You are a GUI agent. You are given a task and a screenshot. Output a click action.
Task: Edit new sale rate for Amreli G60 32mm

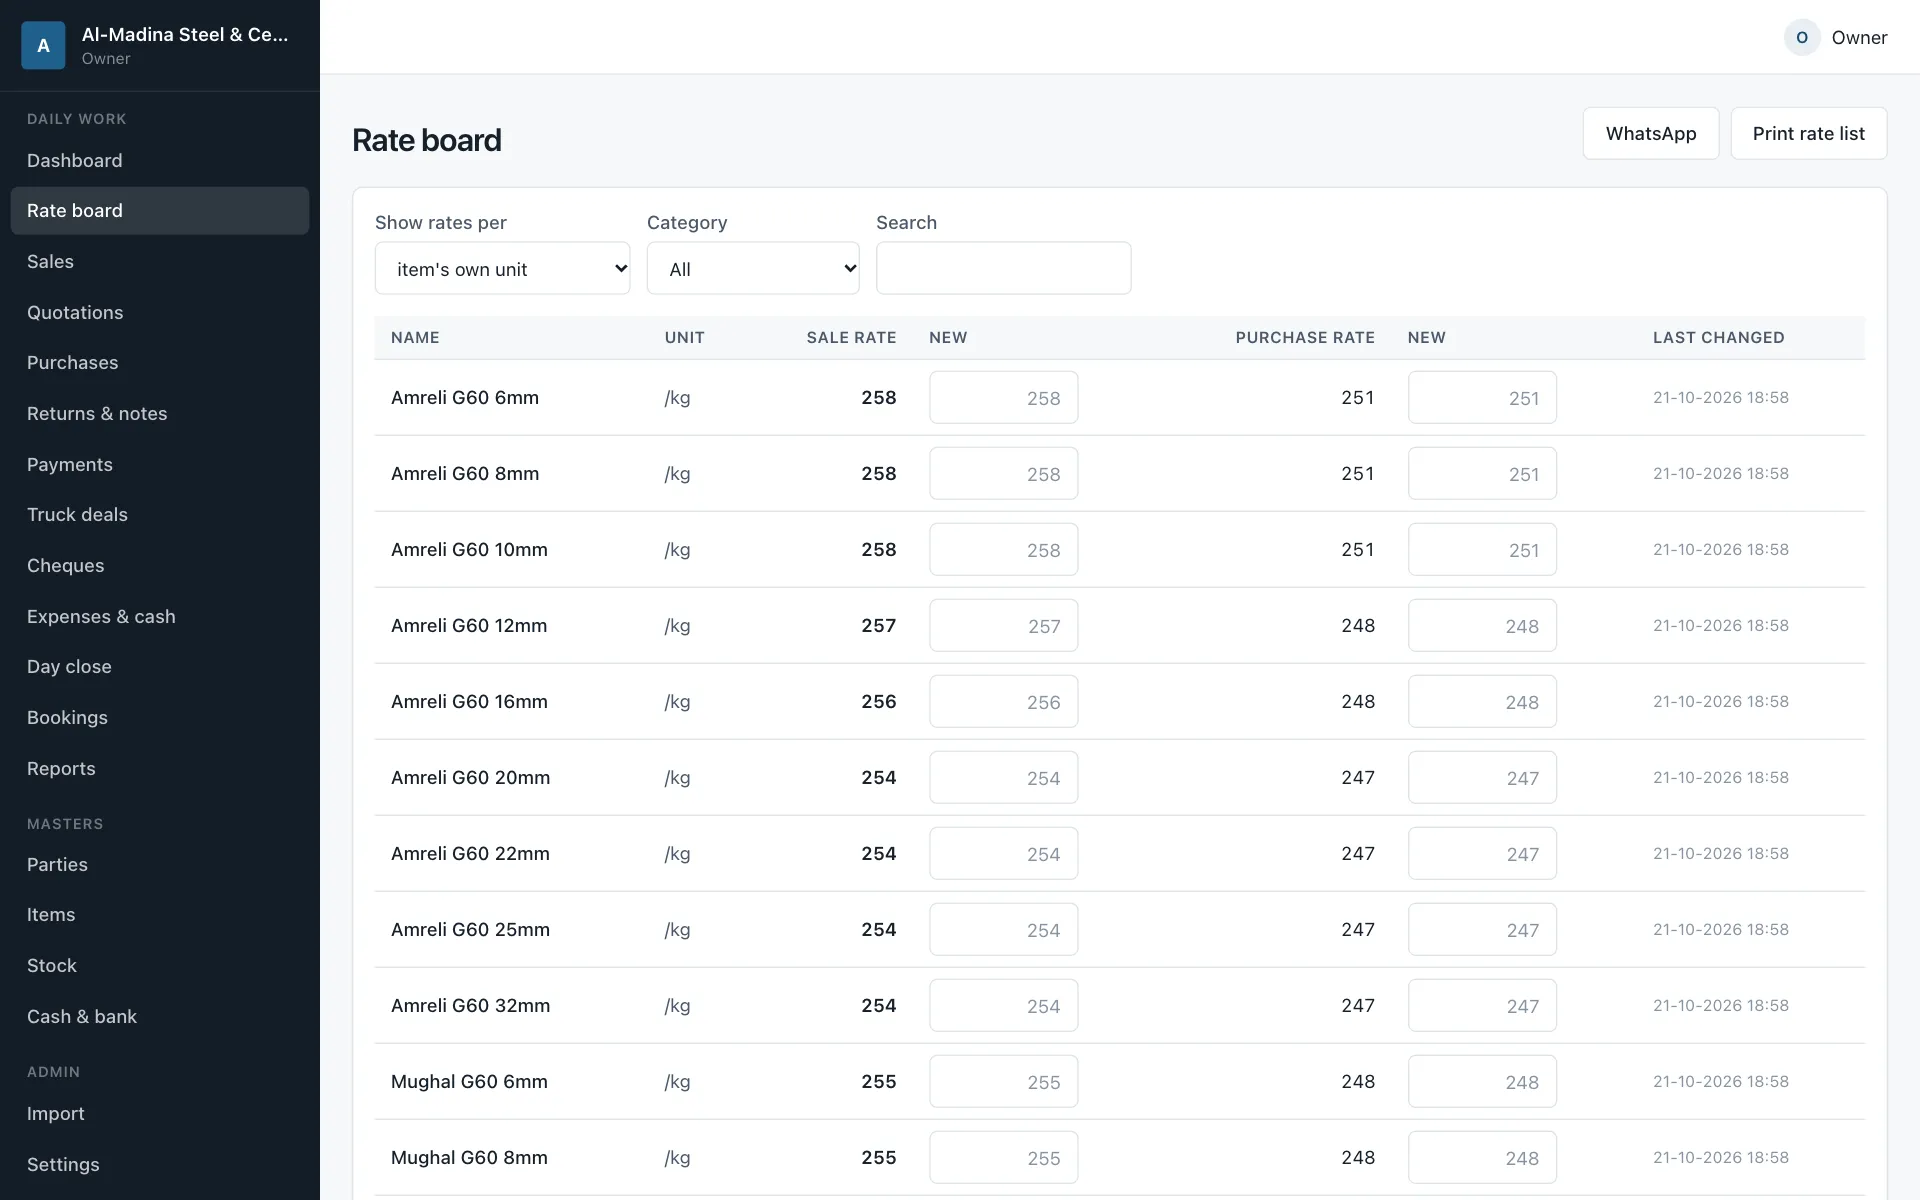pyautogui.click(x=1004, y=1005)
